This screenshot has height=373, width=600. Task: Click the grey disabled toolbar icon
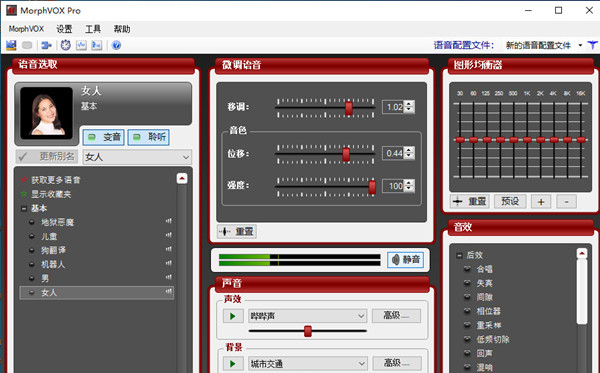(x=27, y=45)
